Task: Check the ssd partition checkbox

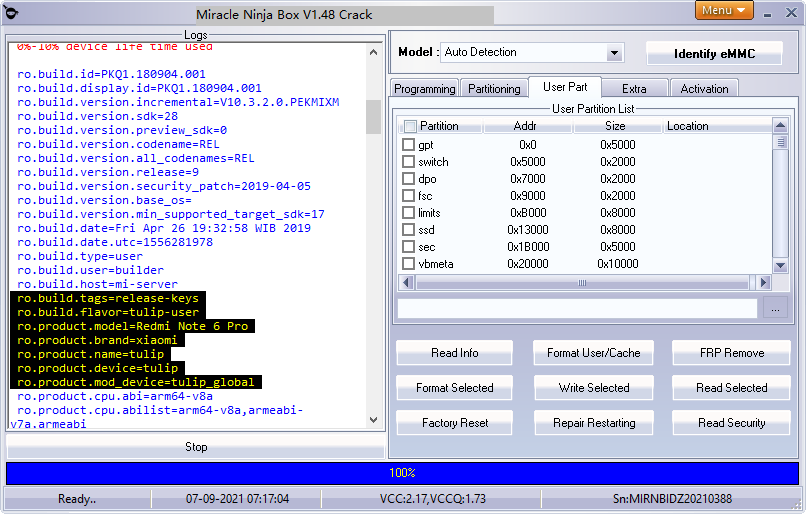Action: [x=408, y=229]
